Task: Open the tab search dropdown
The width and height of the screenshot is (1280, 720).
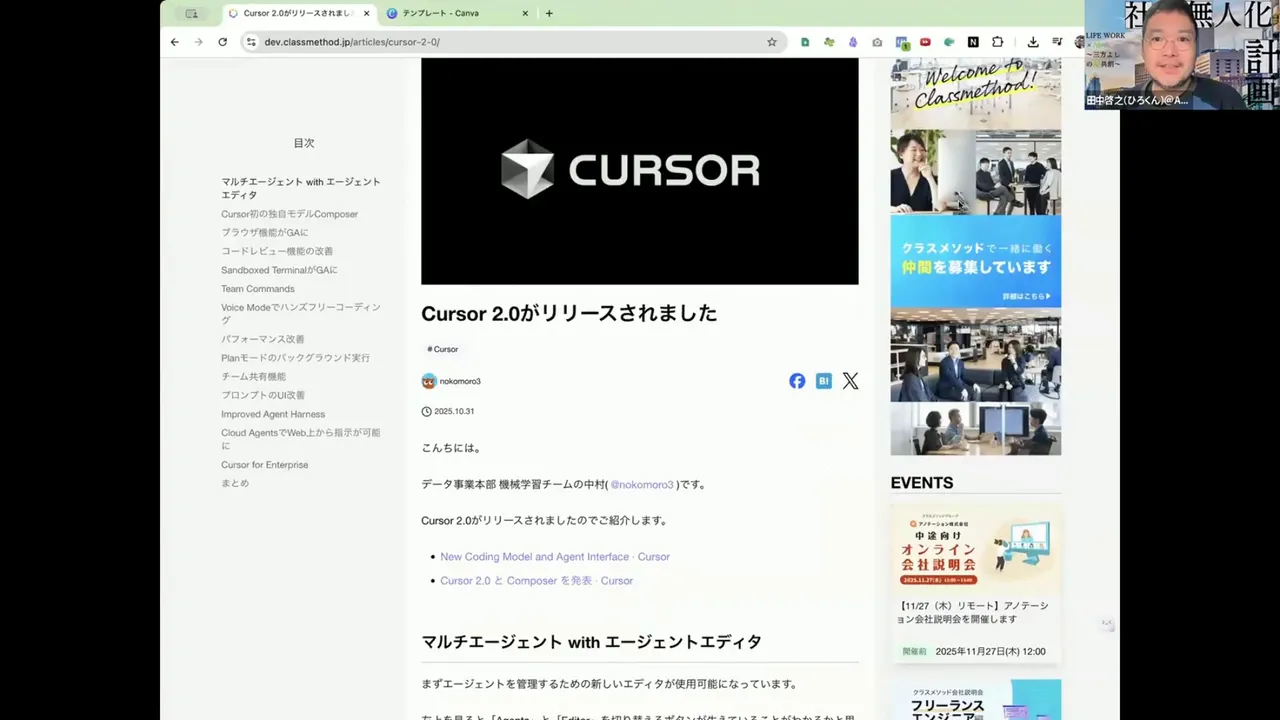Action: point(192,13)
